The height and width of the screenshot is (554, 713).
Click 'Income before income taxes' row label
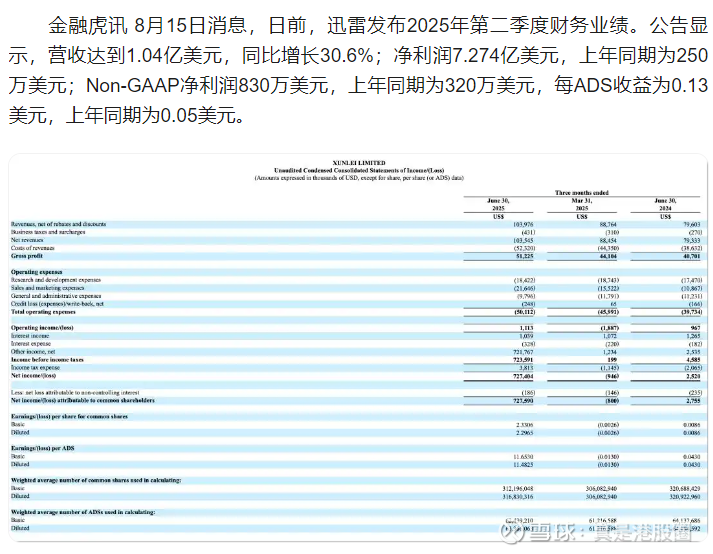(47, 359)
